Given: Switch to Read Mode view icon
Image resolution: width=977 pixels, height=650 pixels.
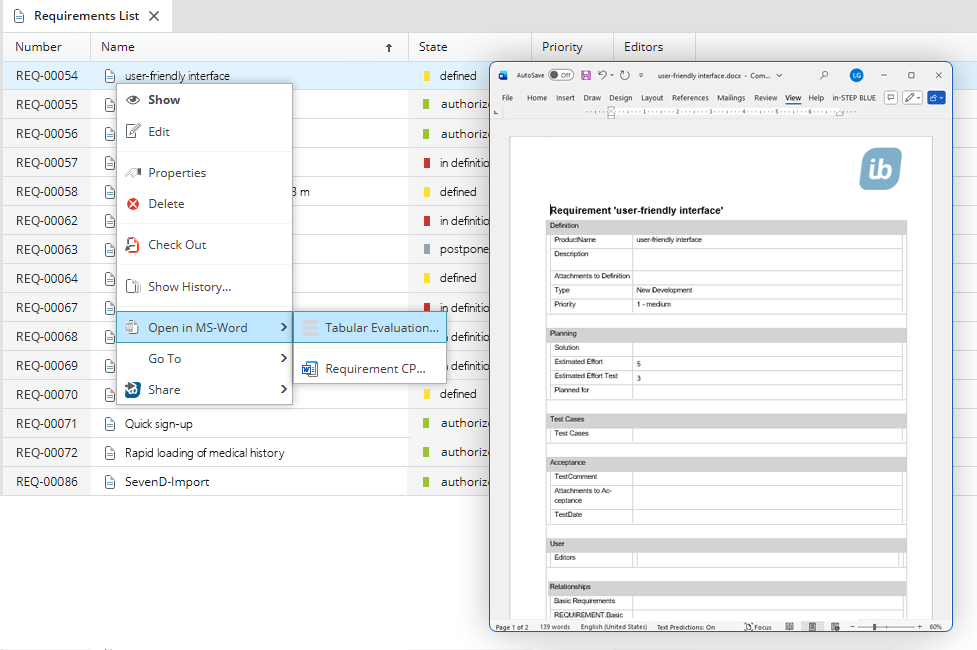Looking at the screenshot, I should (x=790, y=627).
